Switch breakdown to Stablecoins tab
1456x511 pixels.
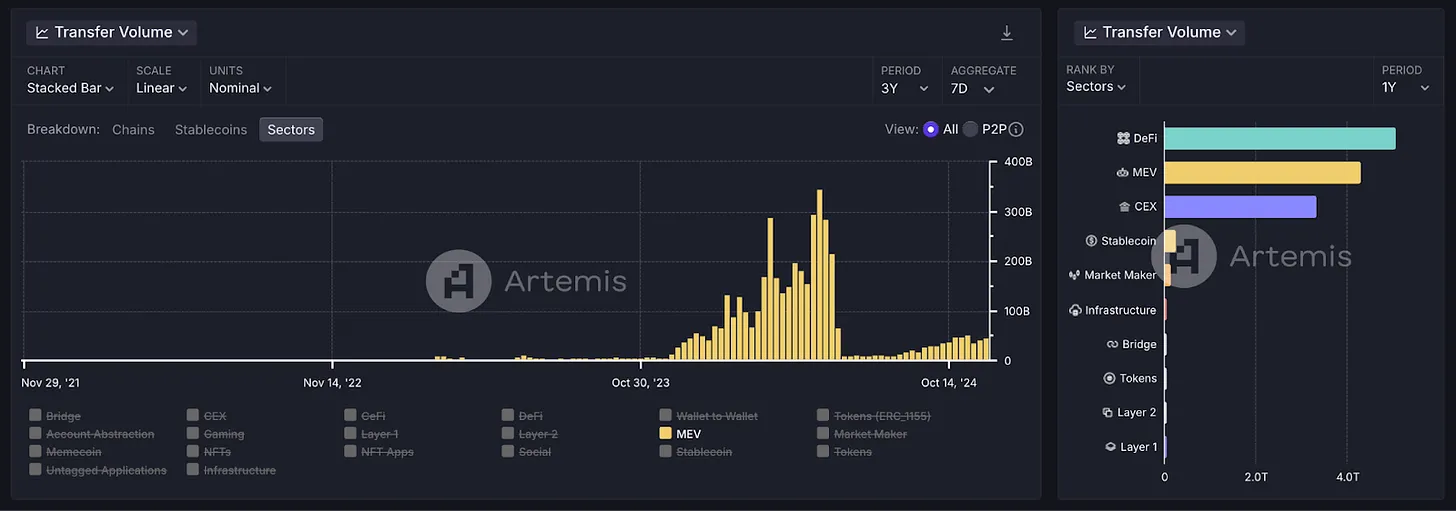pyautogui.click(x=211, y=130)
